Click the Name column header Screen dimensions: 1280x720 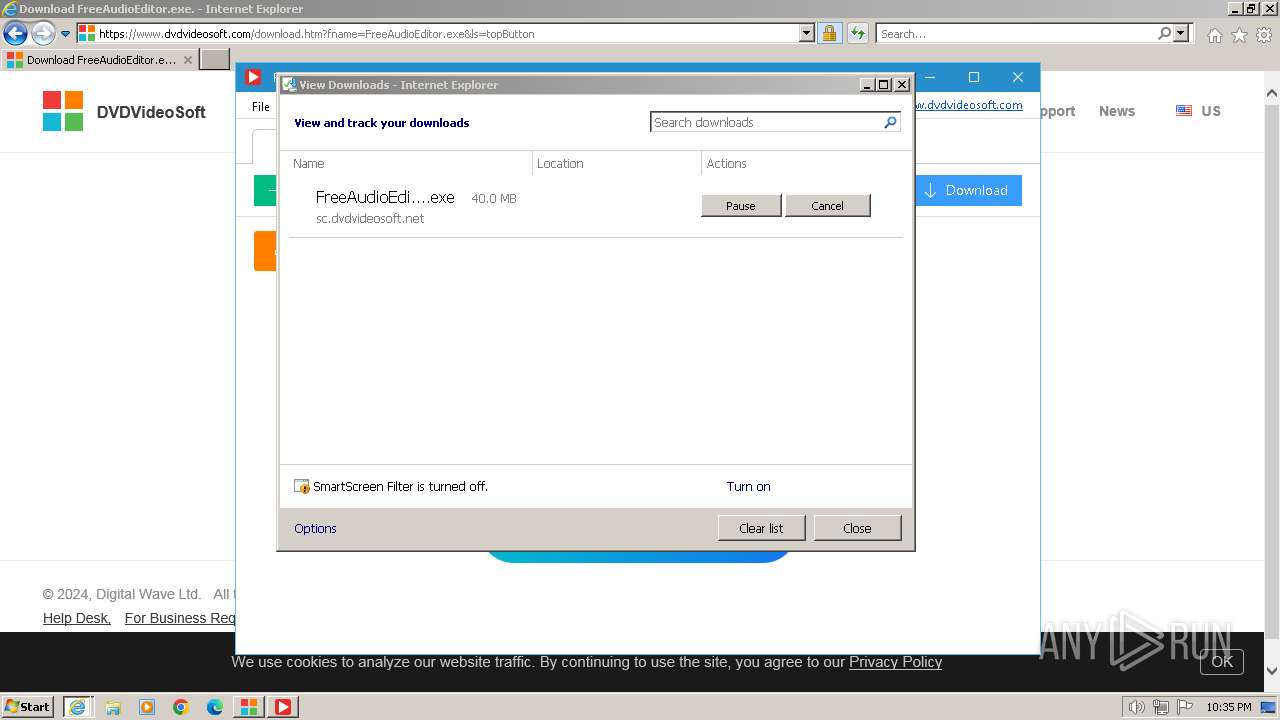[410, 163]
